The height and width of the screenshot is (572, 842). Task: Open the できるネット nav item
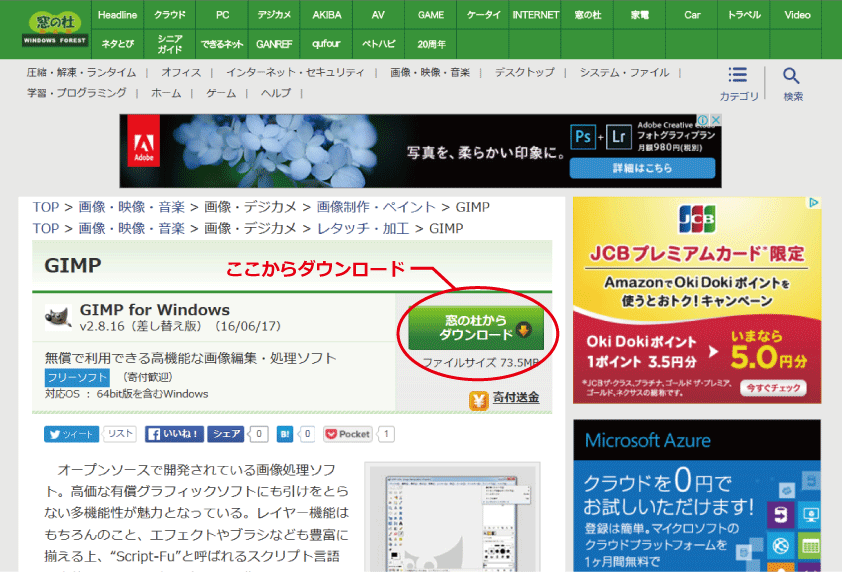pyautogui.click(x=222, y=44)
